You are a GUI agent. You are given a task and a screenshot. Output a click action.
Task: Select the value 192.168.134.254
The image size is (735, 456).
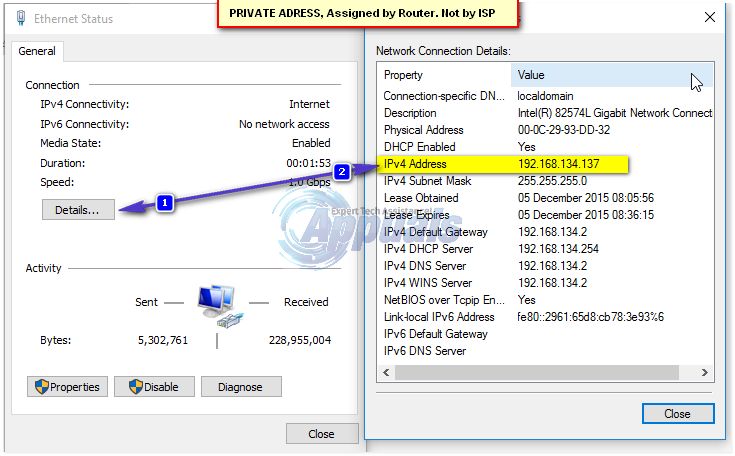[x=559, y=249]
